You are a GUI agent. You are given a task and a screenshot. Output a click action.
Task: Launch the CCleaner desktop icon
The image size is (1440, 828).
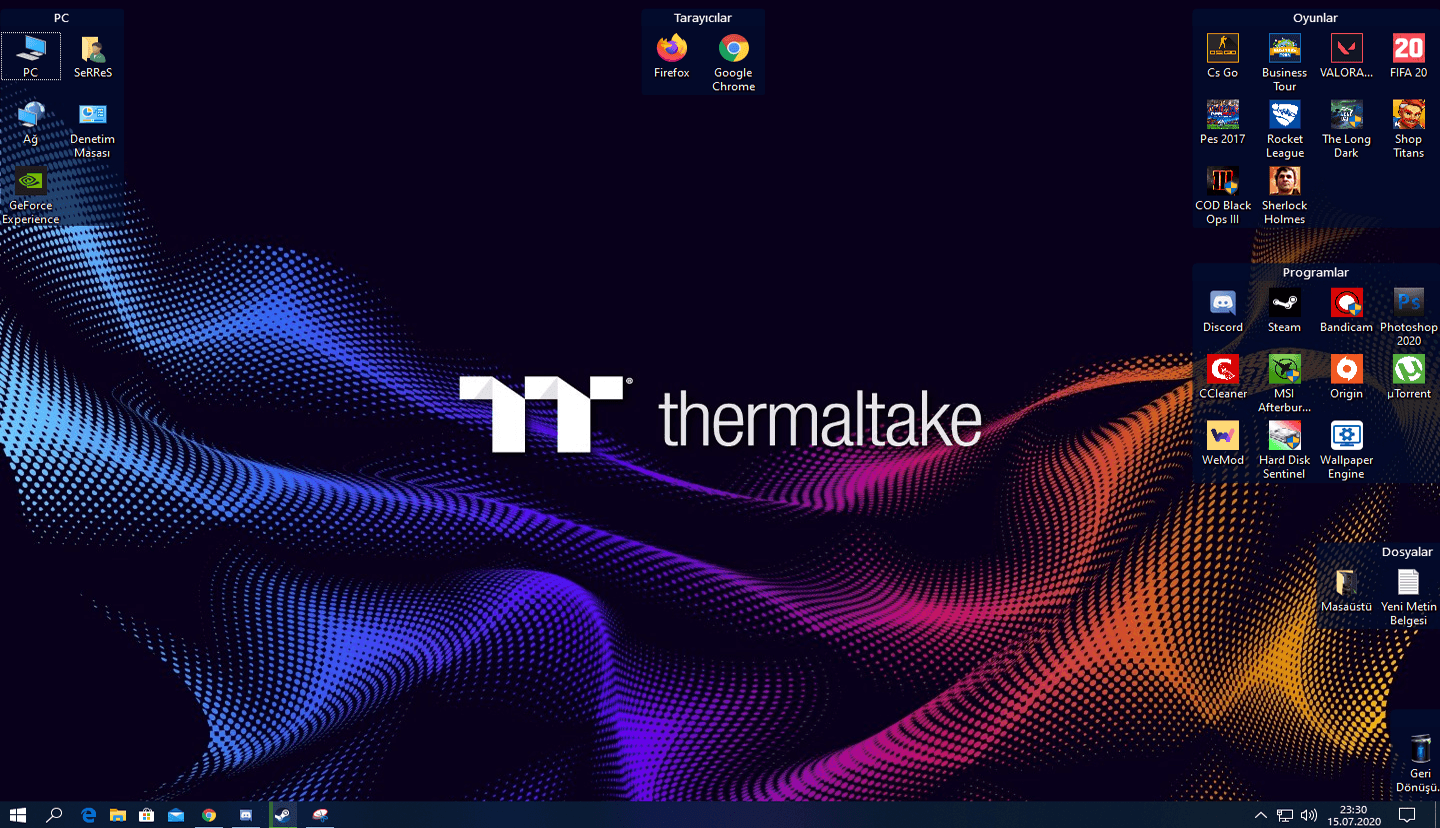pos(1223,377)
